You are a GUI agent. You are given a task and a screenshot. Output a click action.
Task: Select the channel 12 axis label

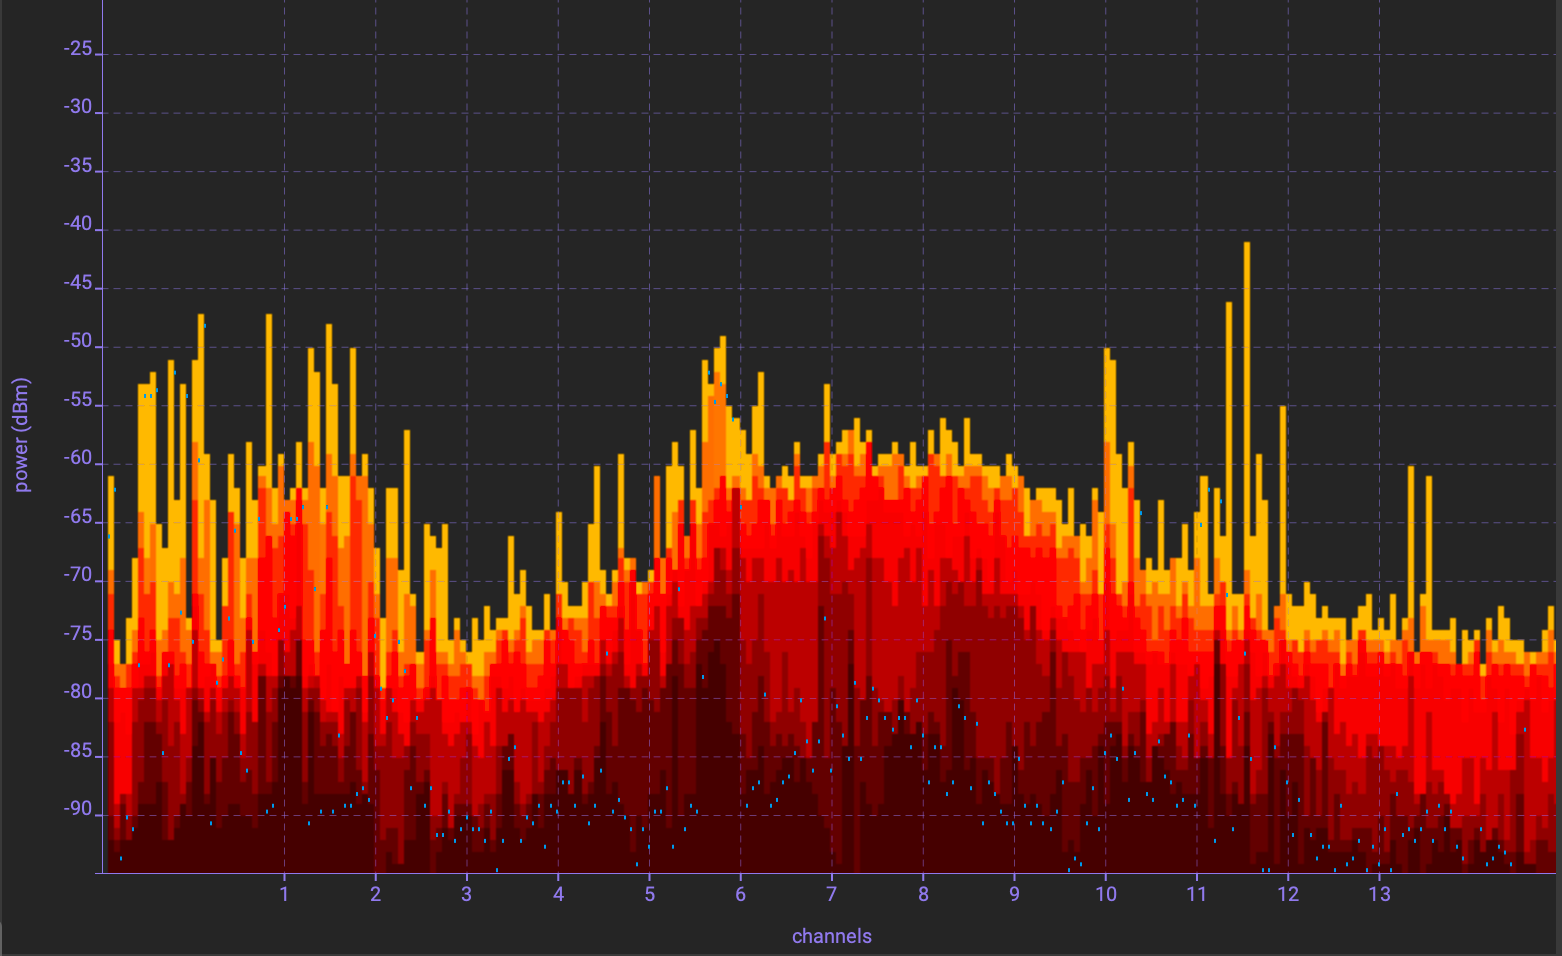[x=1288, y=894]
